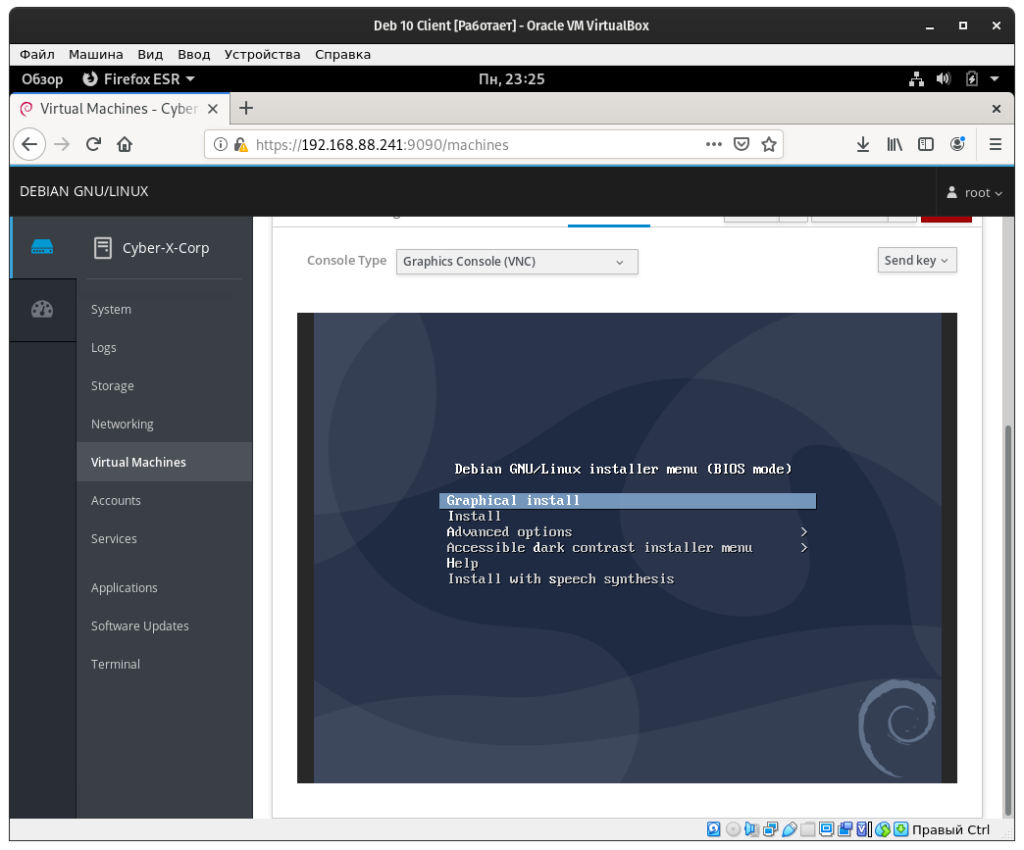Viewport: 1024px width, 850px height.
Task: Open VirtualBox Устройства menu
Action: click(262, 54)
